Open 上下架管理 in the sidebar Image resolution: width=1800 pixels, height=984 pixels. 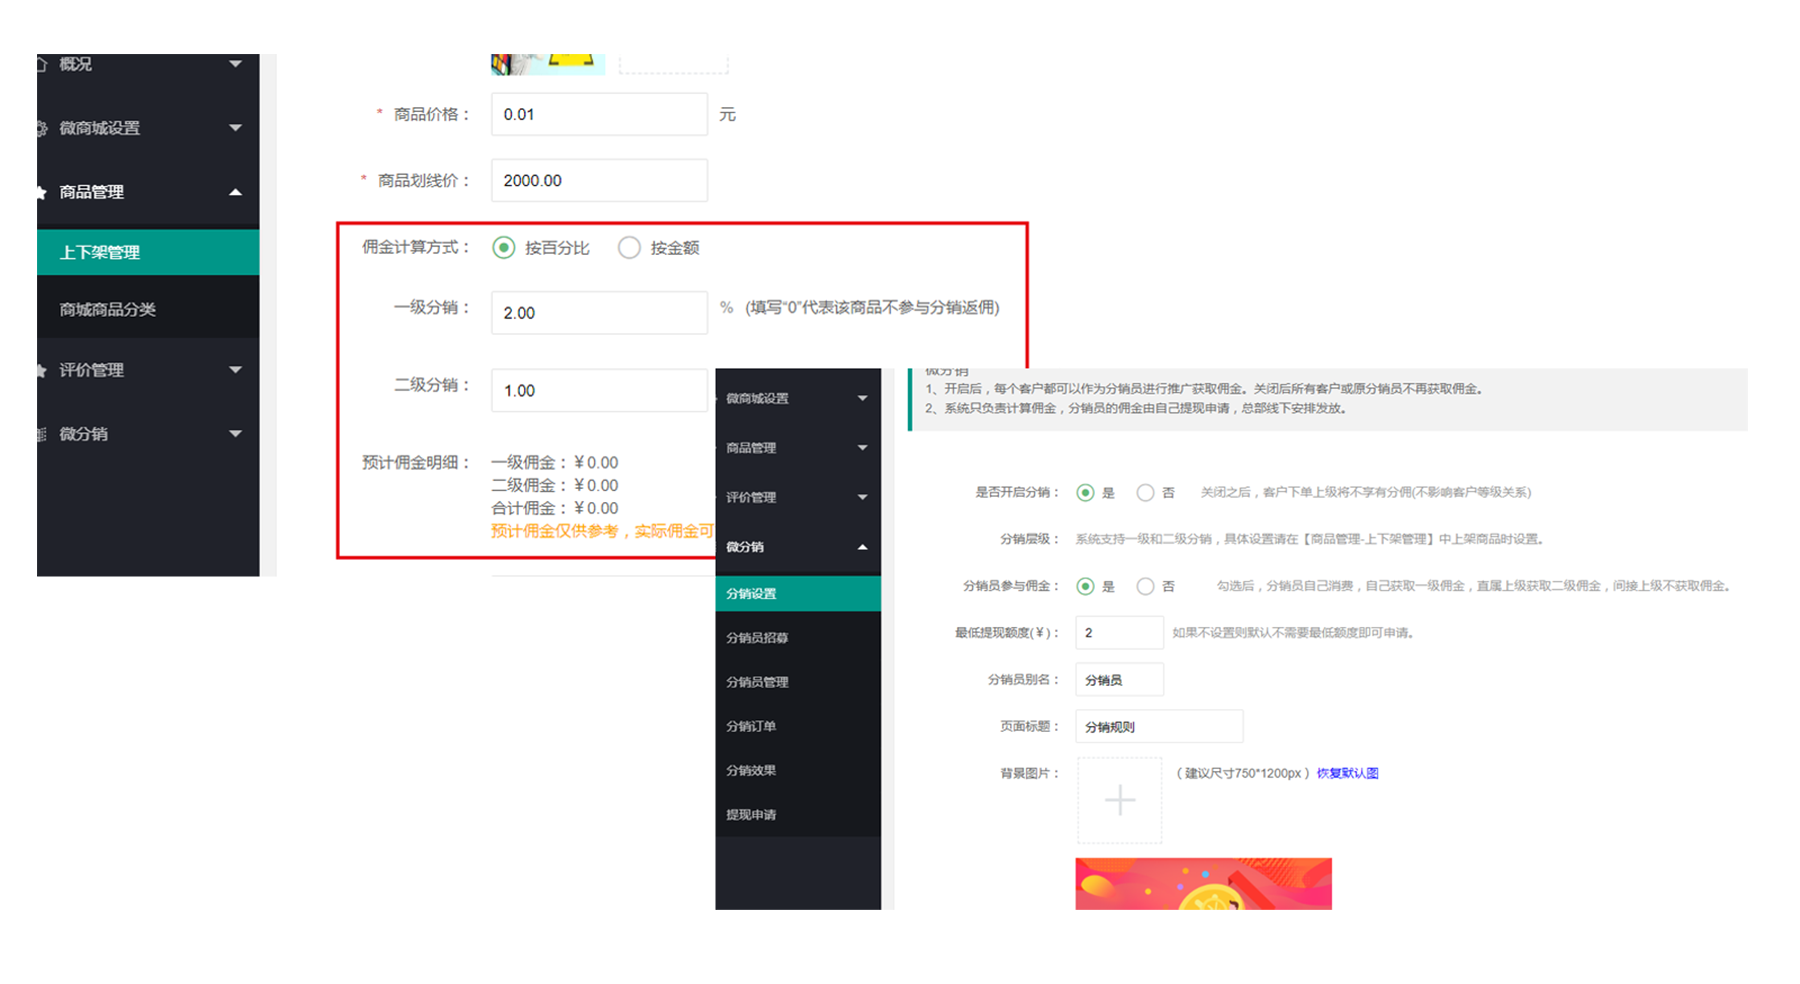100,252
